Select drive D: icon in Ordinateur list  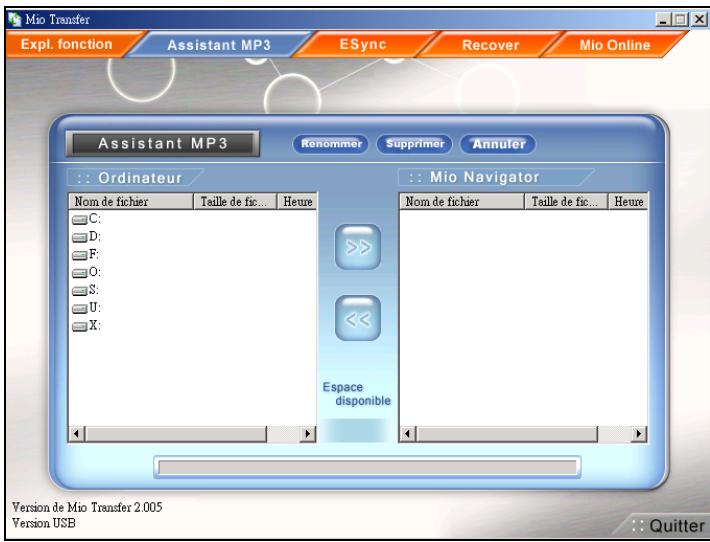(x=80, y=237)
